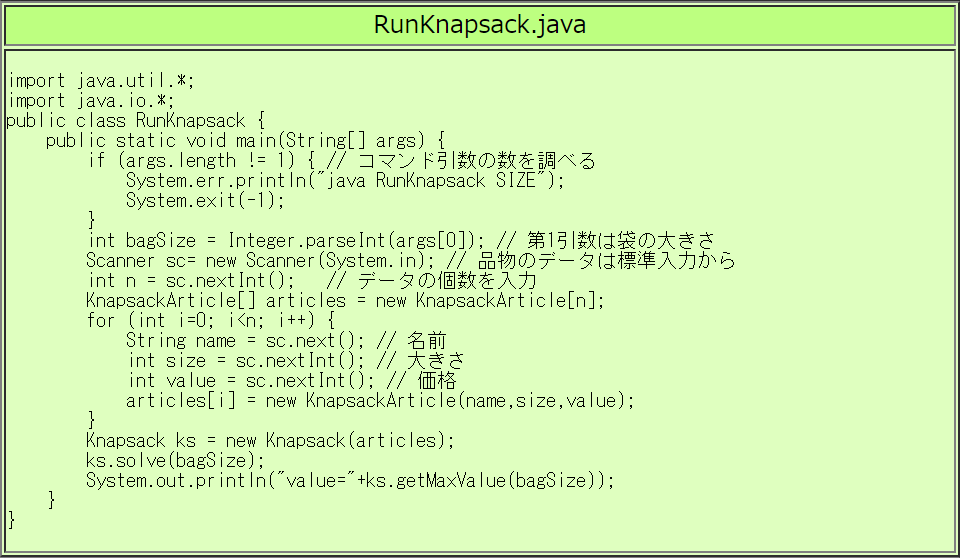Click the 'System.exit(-1);' line
Viewport: 960px width, 558px height.
205,201
